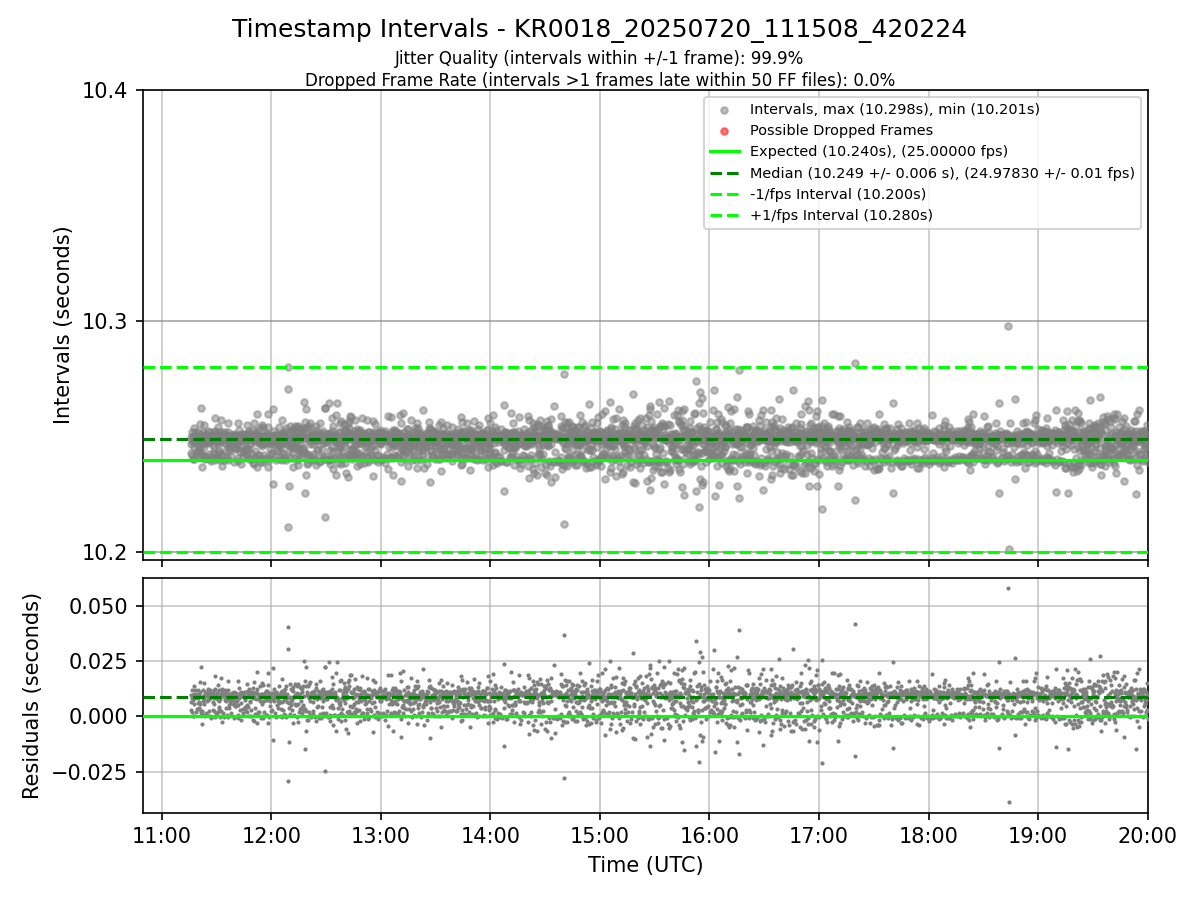This screenshot has height=900, width=1200.
Task: Click the Time (UTC) x-axis label
Action: click(645, 864)
